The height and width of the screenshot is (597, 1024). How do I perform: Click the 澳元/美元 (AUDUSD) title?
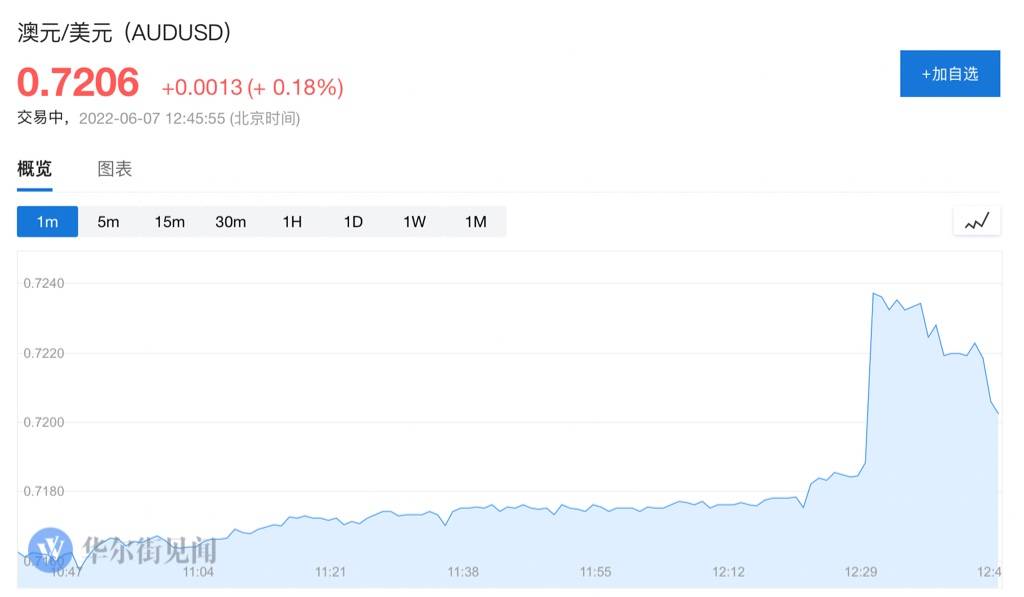(x=124, y=32)
